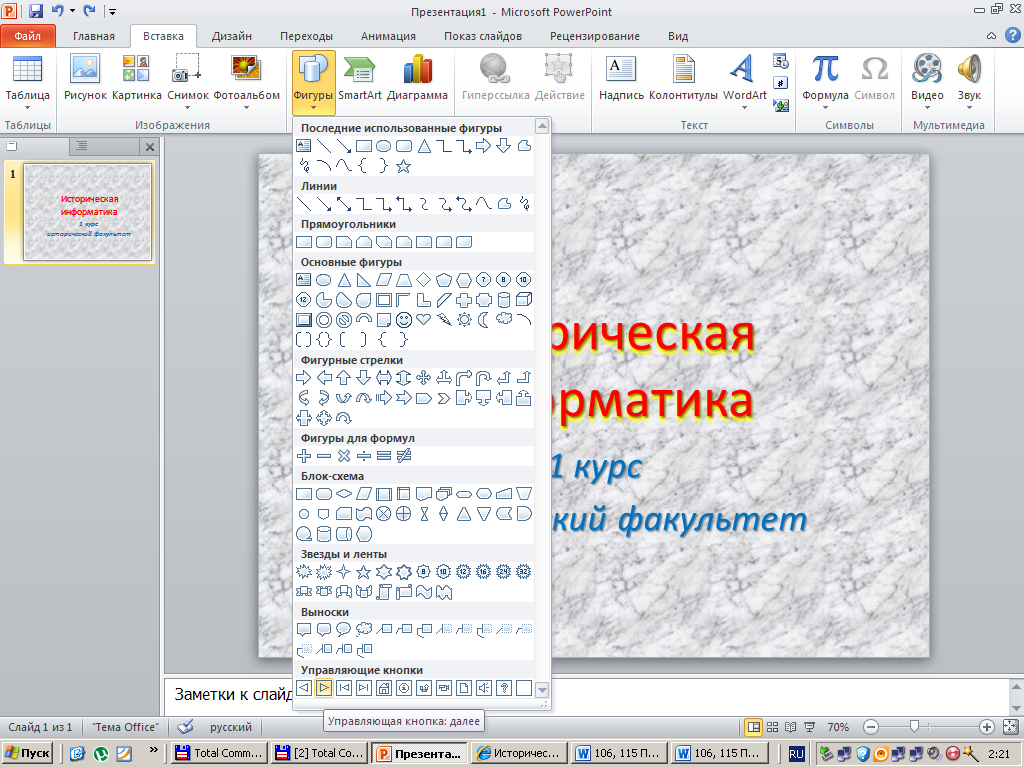The height and width of the screenshot is (768, 1024).
Task: Select the straight line in Lines section
Action: (304, 204)
